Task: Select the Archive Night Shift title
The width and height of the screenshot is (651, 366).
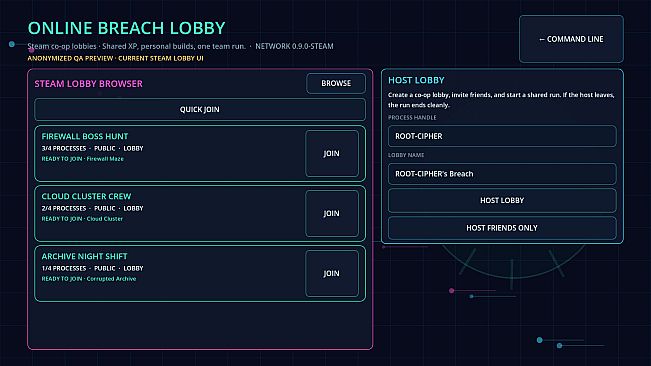Action: point(84,256)
